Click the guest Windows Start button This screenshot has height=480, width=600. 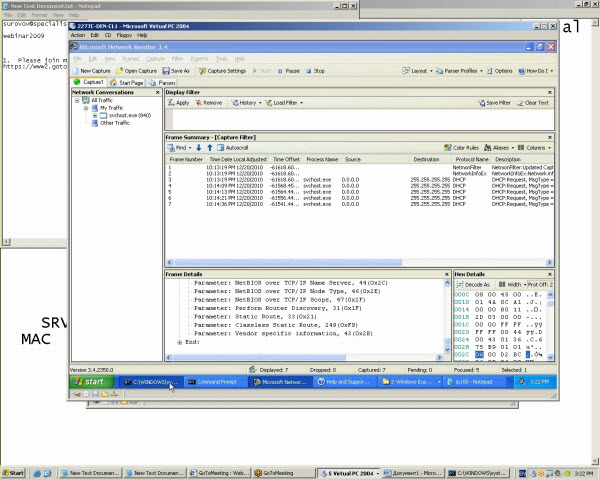point(90,381)
